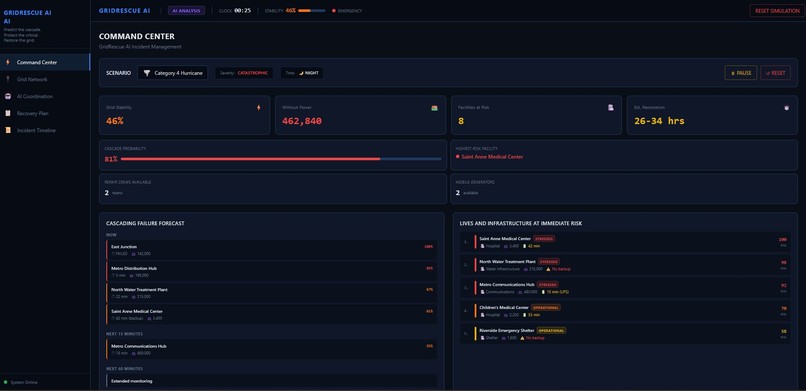This screenshot has height=391, width=806.
Task: Click the Children's Medical Center risk row name
Action: pyautogui.click(x=504, y=307)
